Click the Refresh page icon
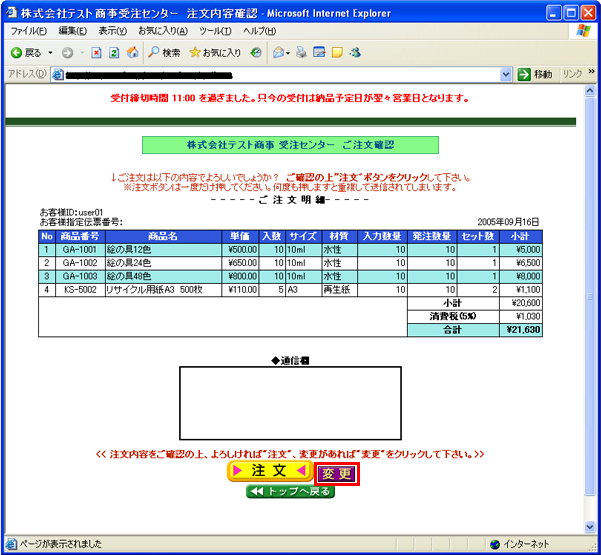The image size is (601, 555). pyautogui.click(x=114, y=53)
